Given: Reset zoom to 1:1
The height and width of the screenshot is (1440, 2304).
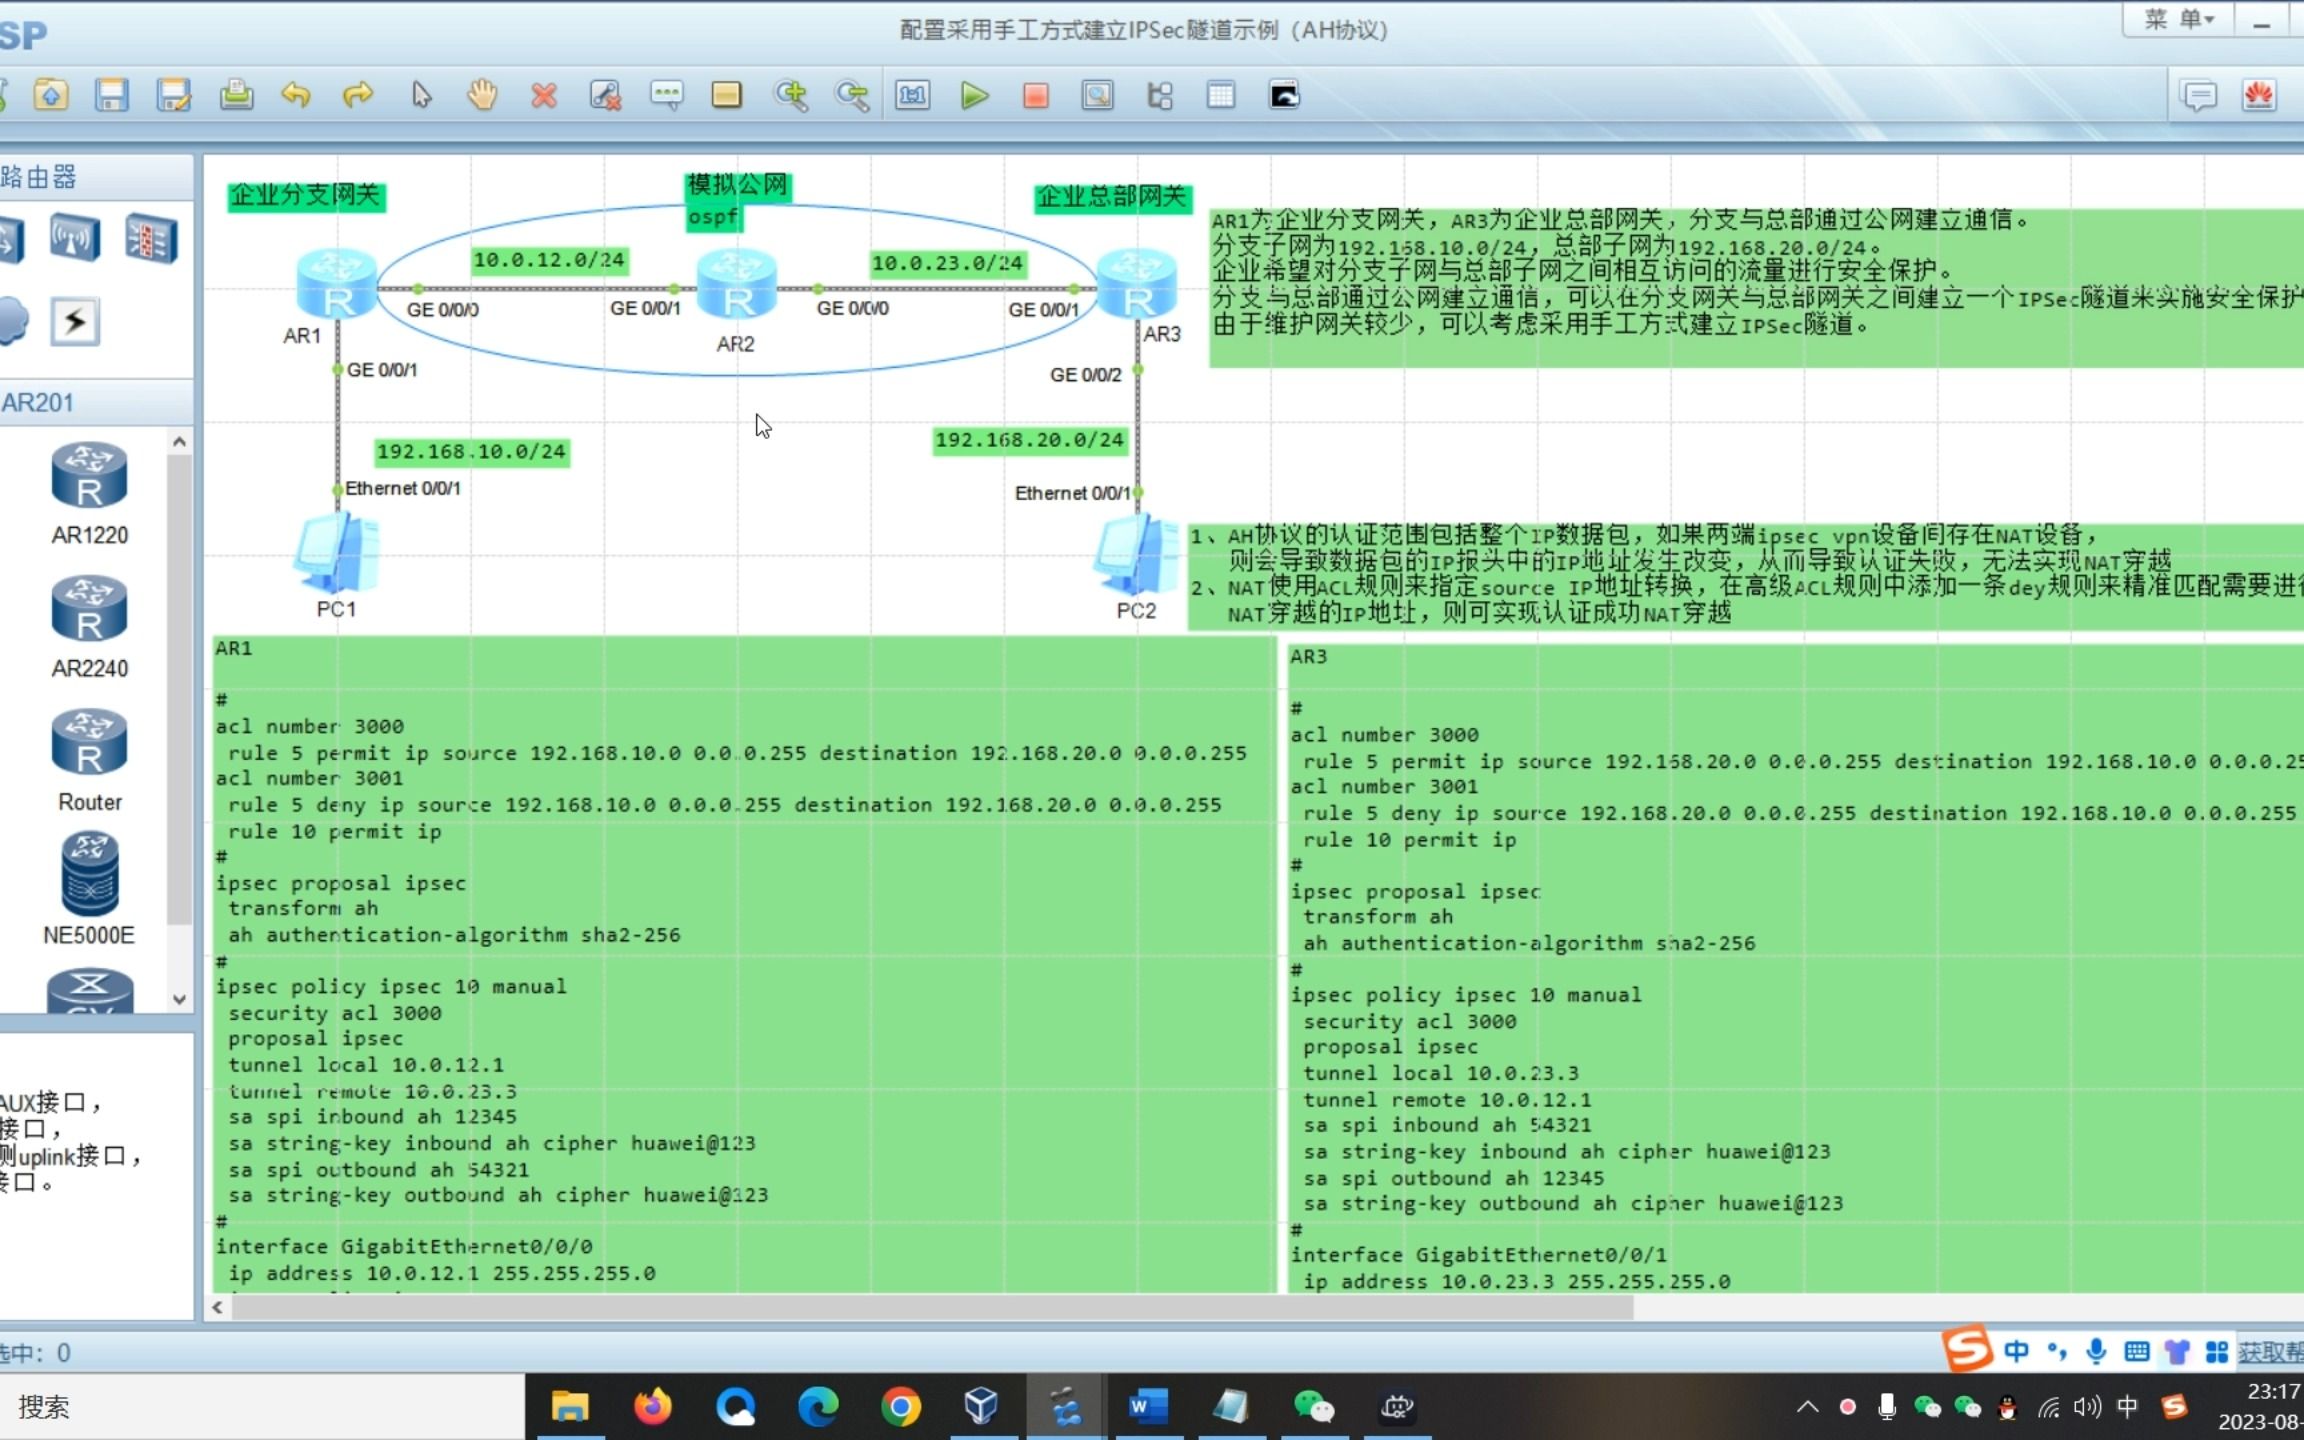Looking at the screenshot, I should pos(912,96).
